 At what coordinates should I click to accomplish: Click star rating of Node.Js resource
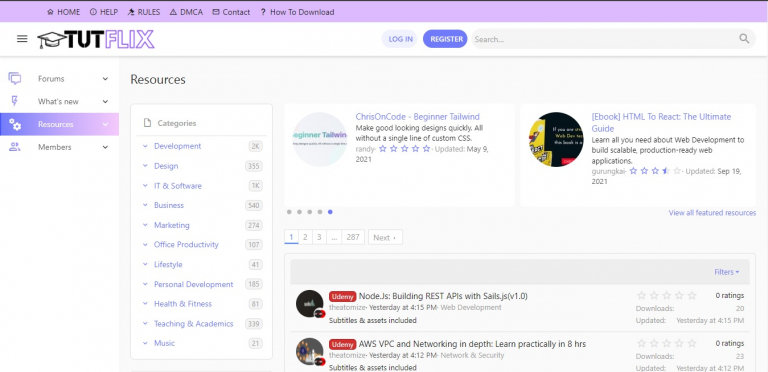[x=666, y=296]
